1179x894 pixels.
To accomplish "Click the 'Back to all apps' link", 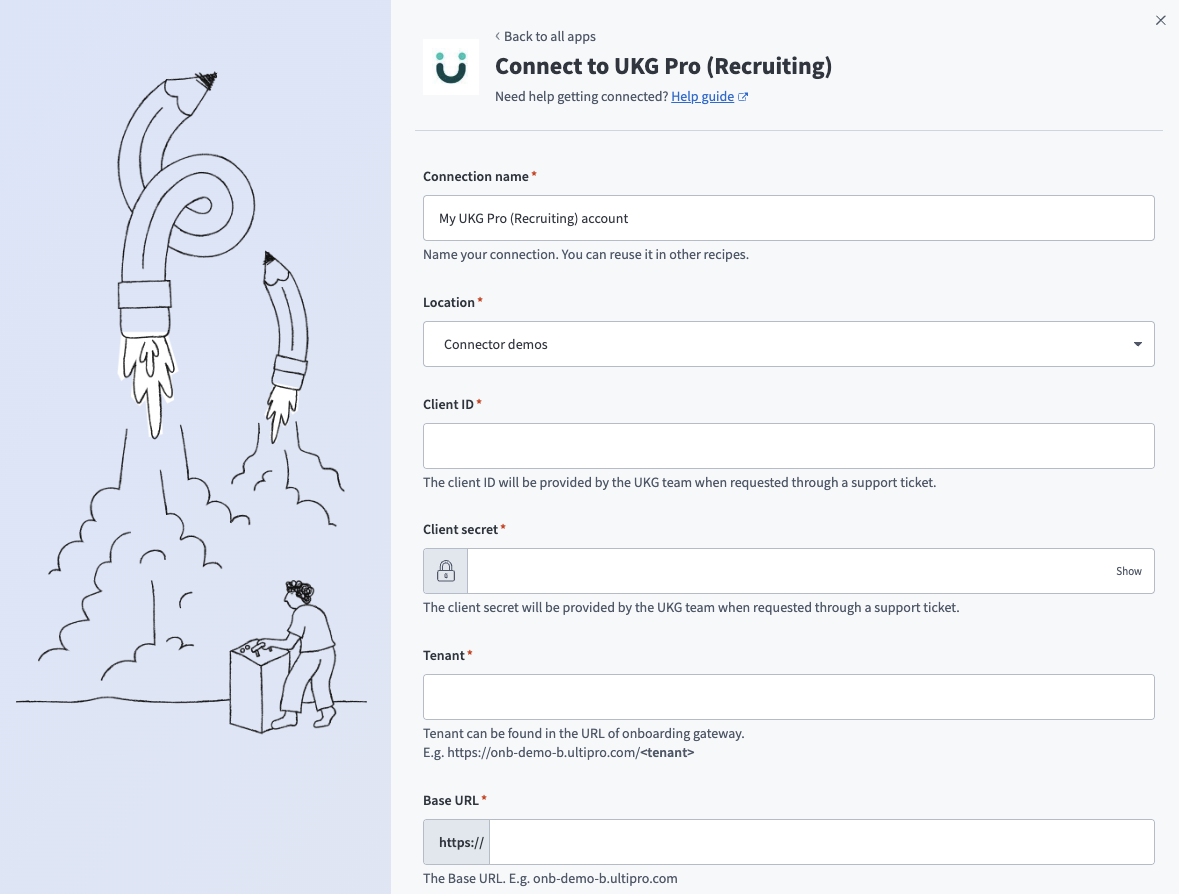I will [x=550, y=36].
